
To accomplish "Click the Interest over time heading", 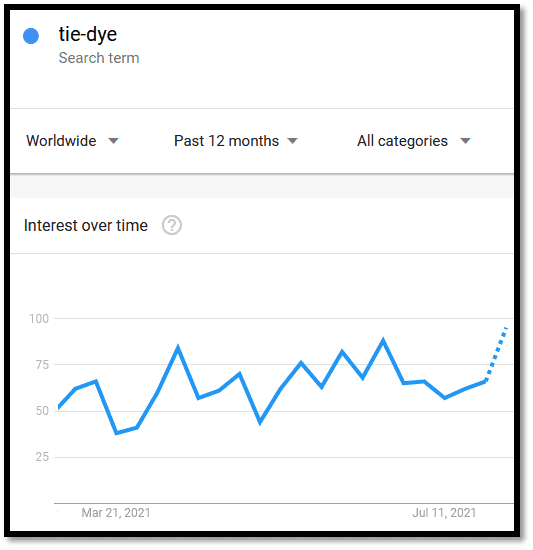I will (86, 226).
